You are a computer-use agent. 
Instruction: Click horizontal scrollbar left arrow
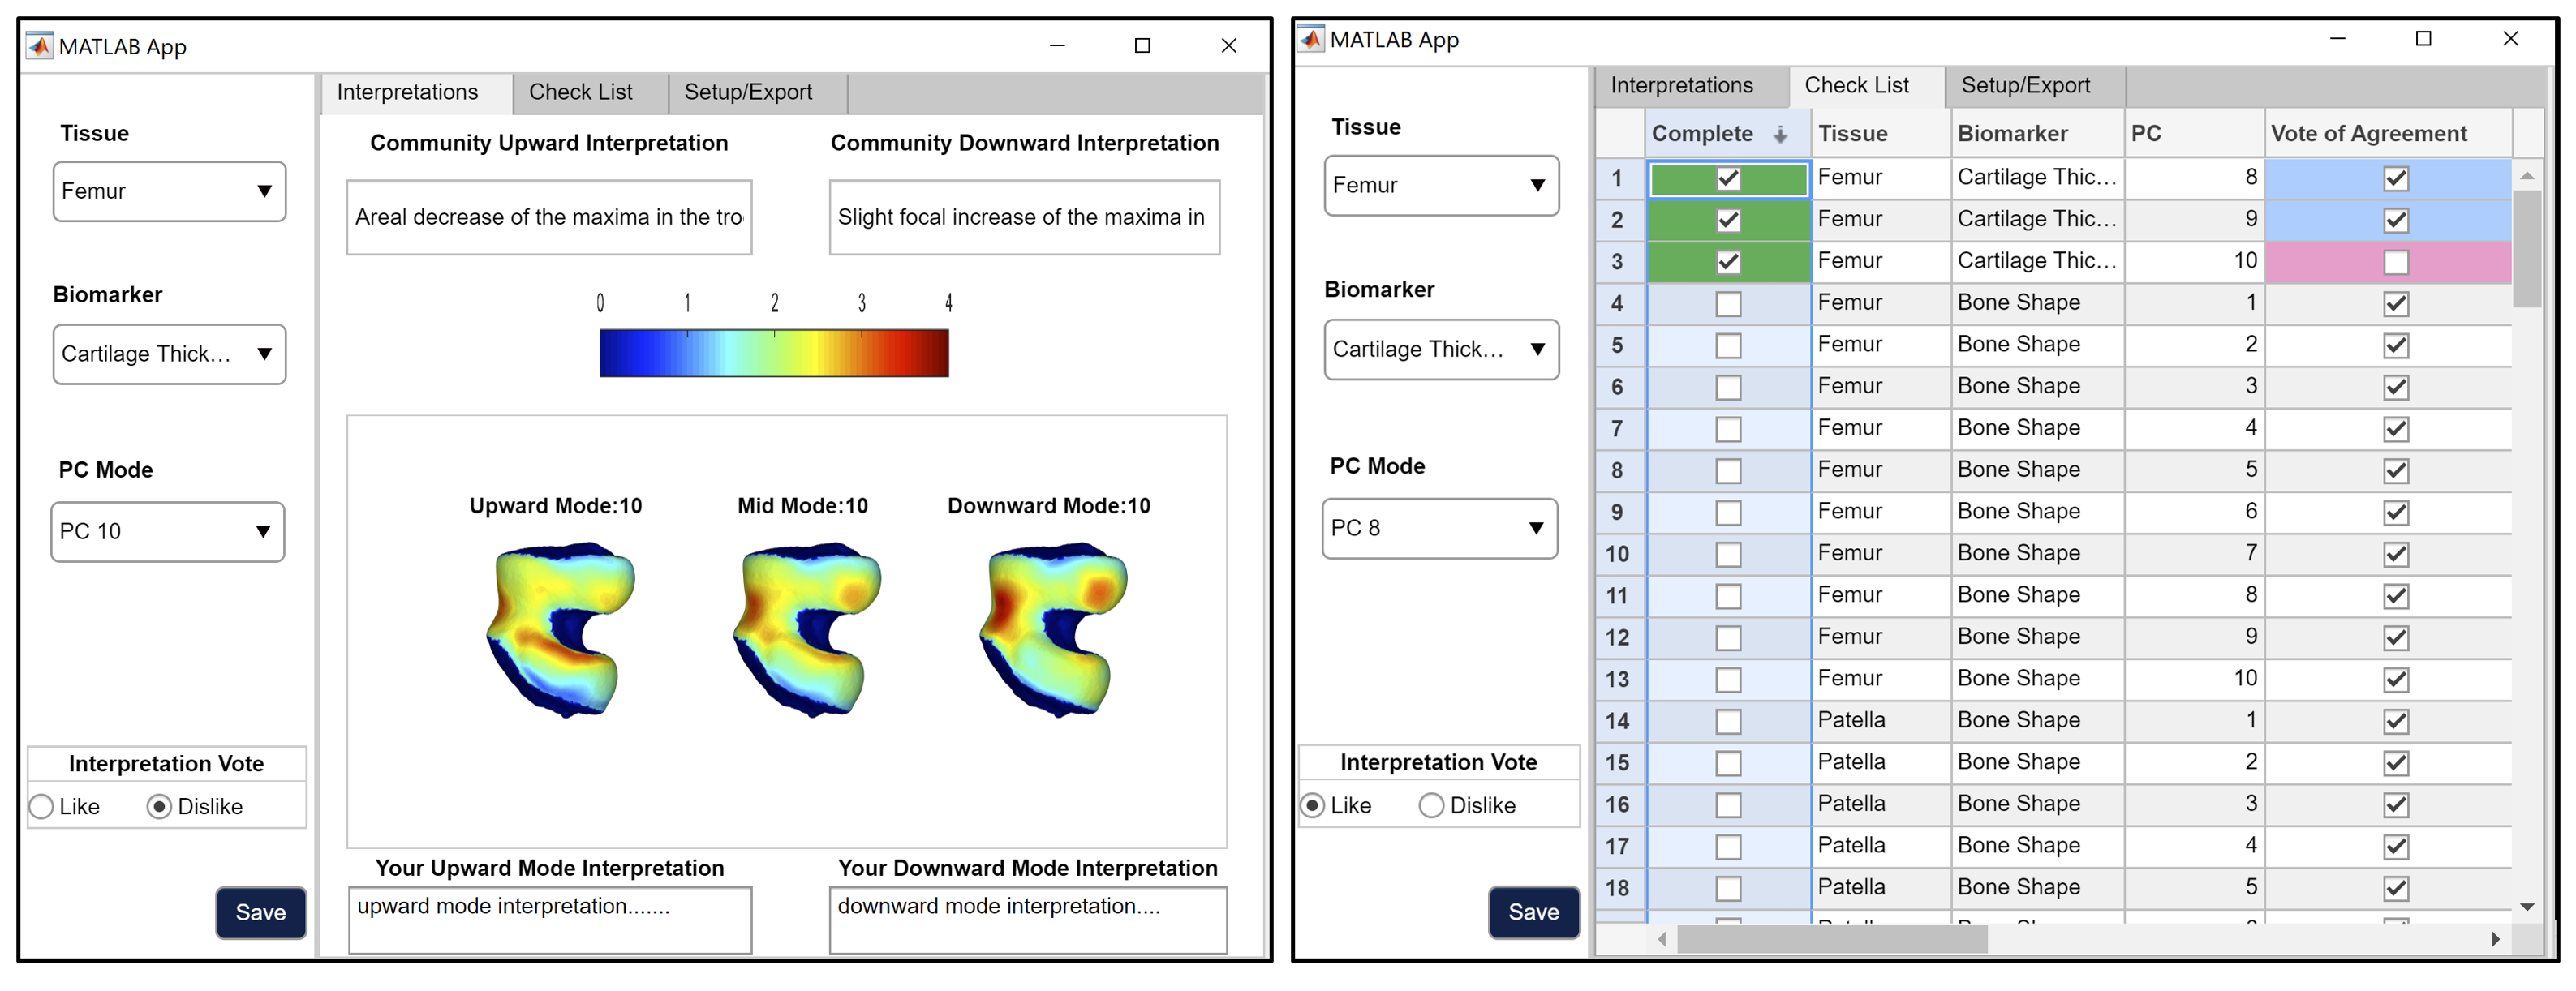[1662, 939]
